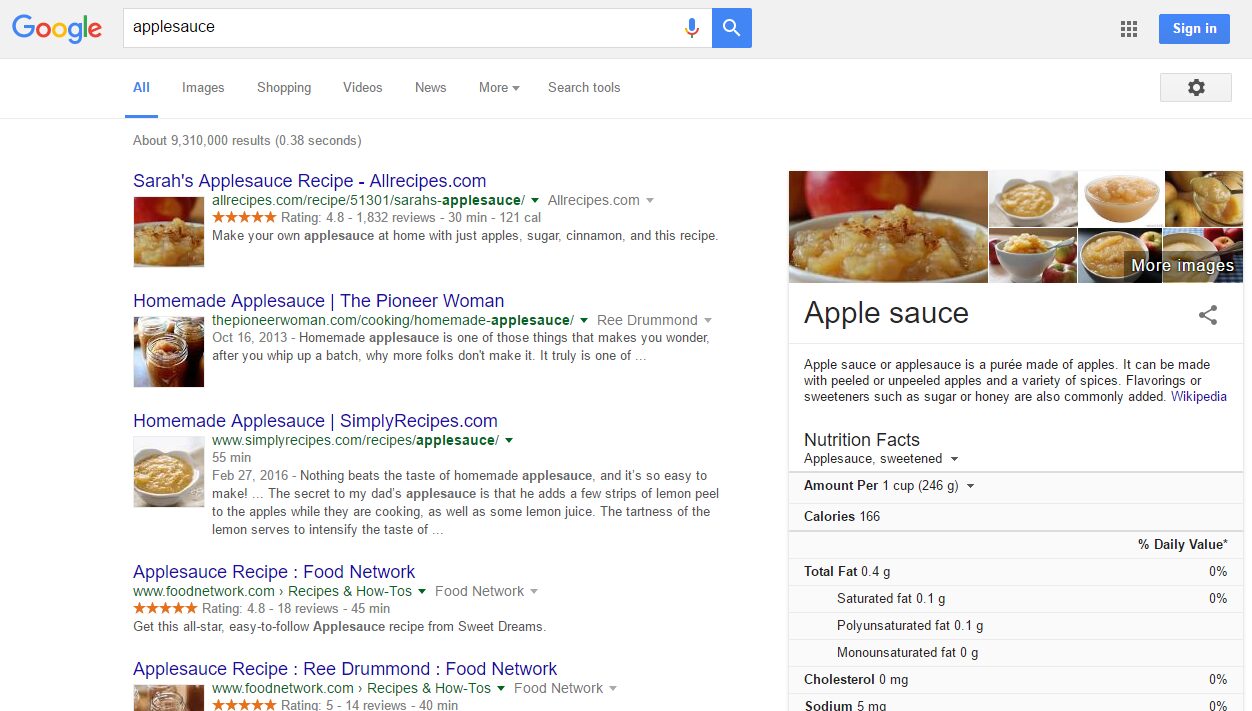Click star rating of Allrecipes result

[244, 217]
